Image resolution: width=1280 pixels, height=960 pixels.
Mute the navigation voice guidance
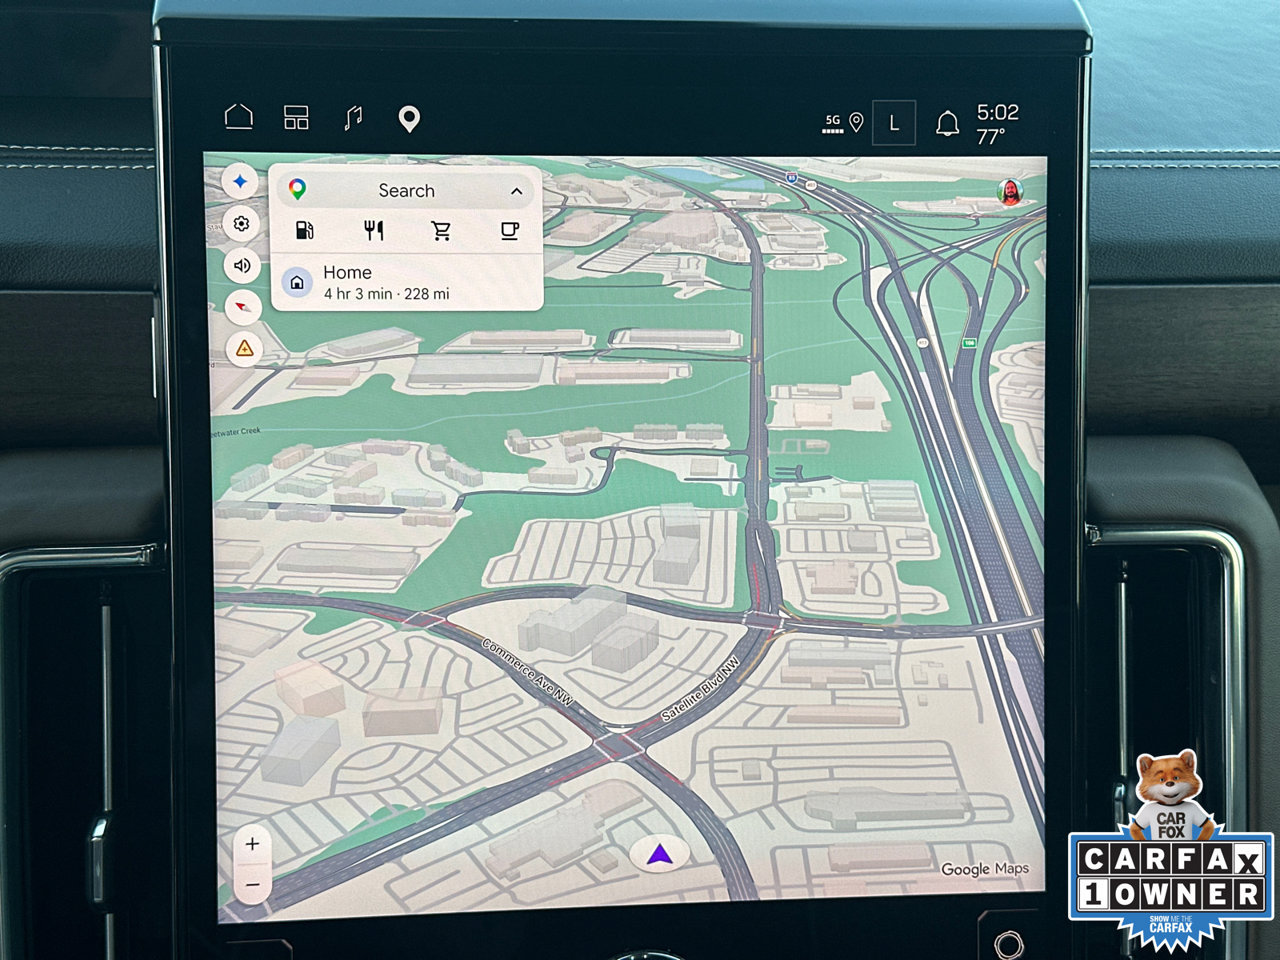click(242, 265)
